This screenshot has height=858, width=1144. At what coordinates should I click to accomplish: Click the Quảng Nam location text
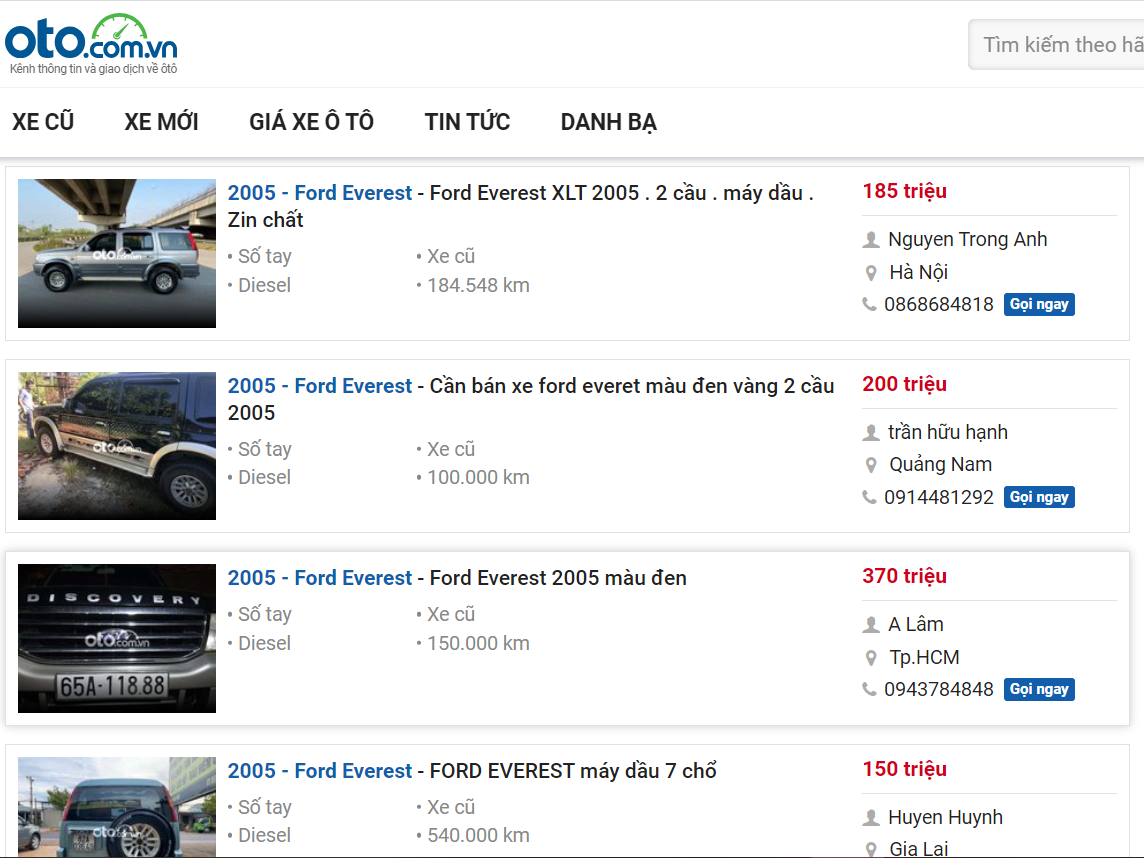(940, 465)
